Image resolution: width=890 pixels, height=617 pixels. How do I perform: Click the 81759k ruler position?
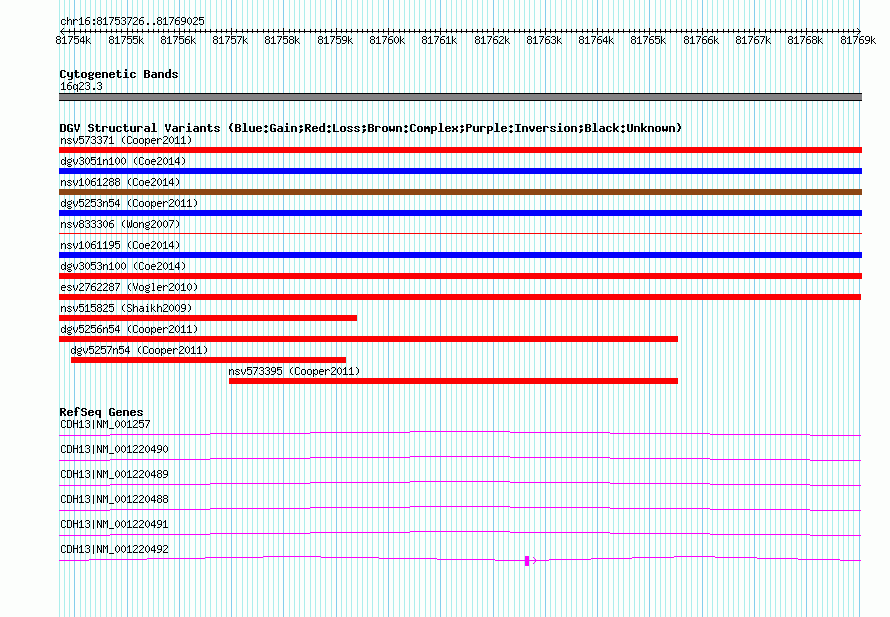pyautogui.click(x=335, y=40)
